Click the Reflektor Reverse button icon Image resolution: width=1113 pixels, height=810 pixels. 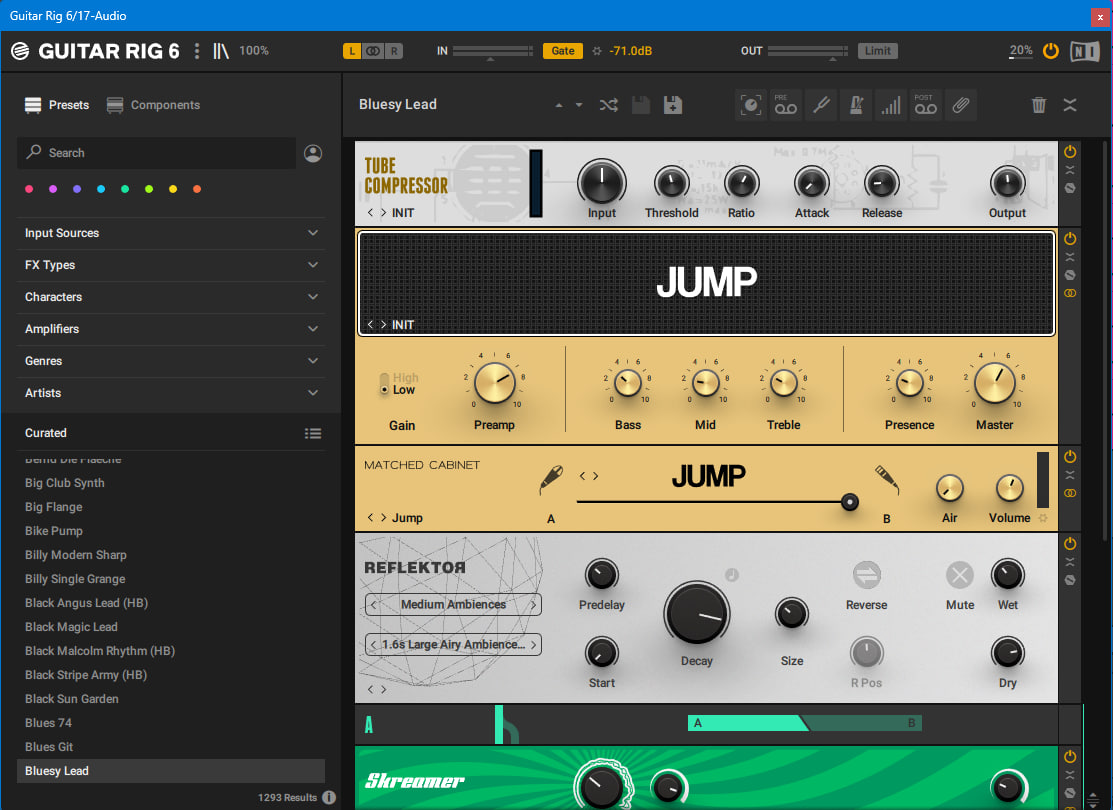(866, 575)
